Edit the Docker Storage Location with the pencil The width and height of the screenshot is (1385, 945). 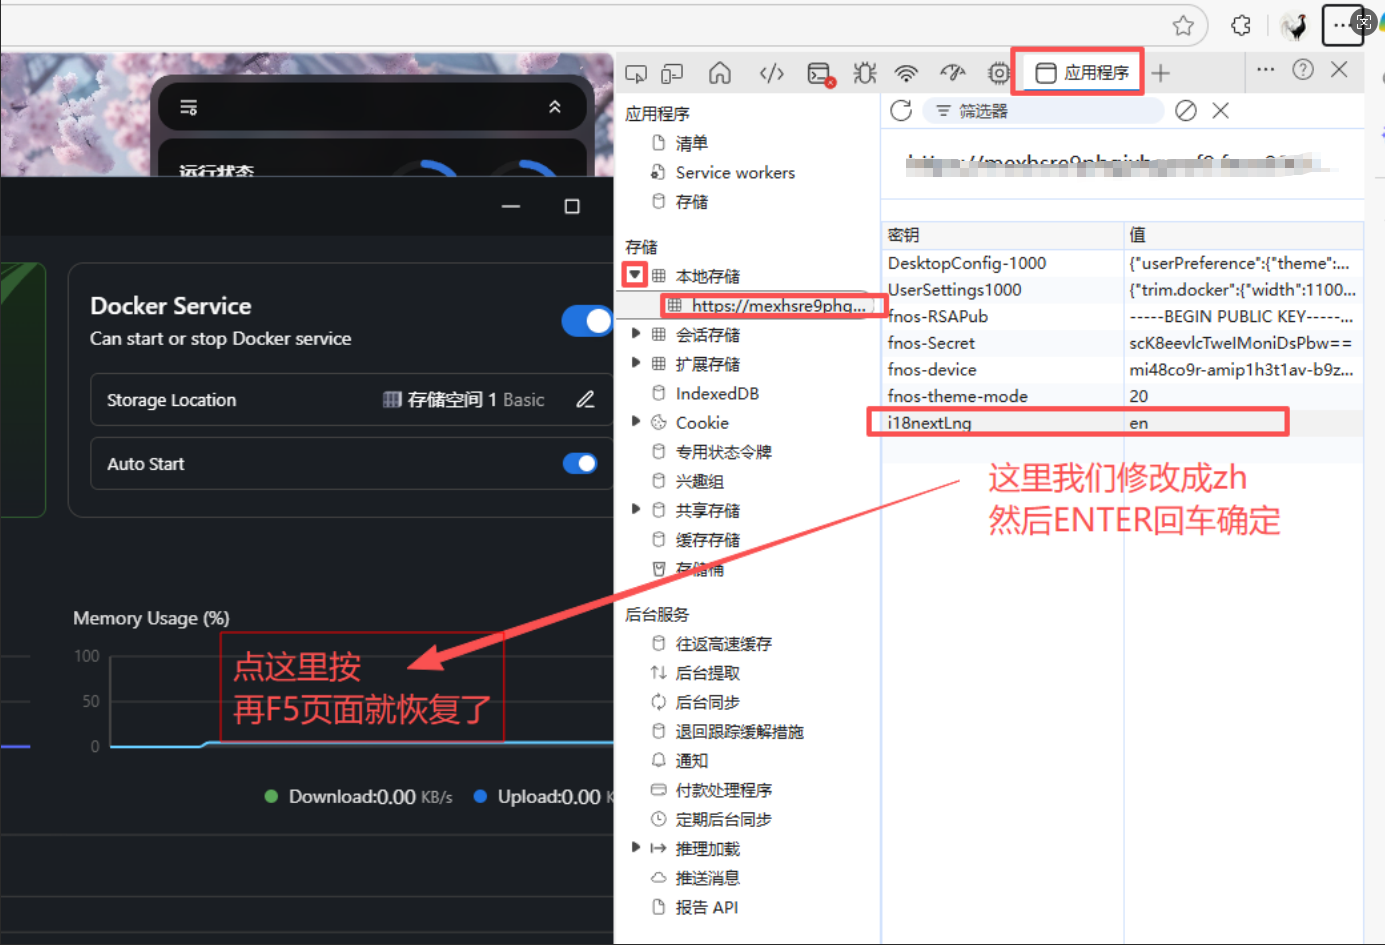click(586, 400)
